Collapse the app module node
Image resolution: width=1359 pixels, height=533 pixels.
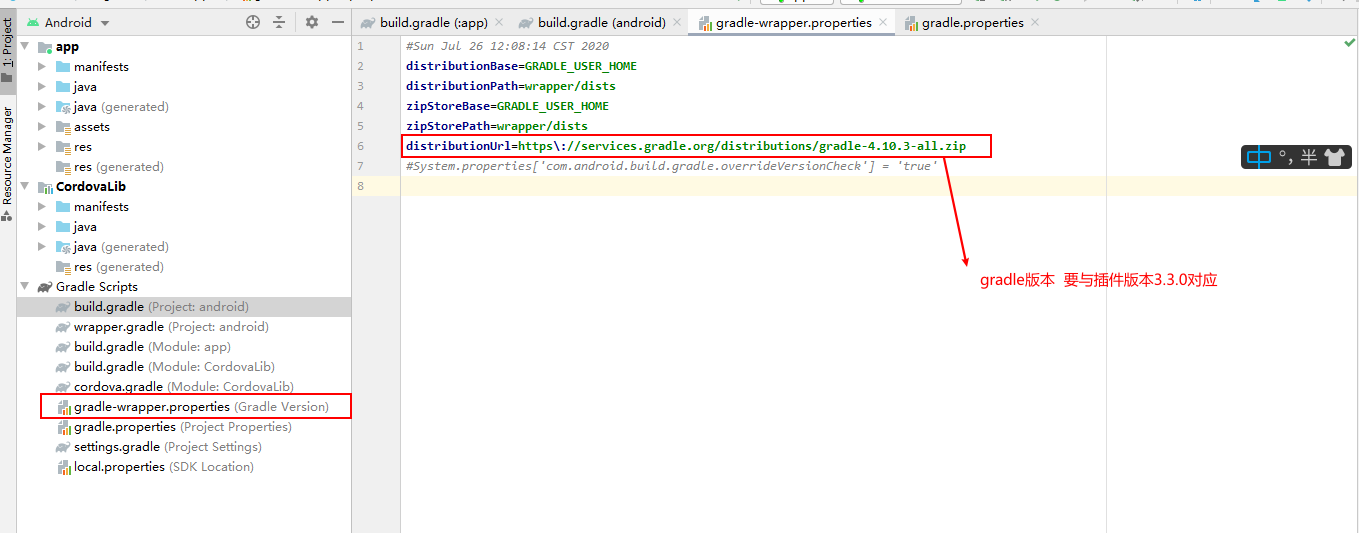[x=25, y=47]
